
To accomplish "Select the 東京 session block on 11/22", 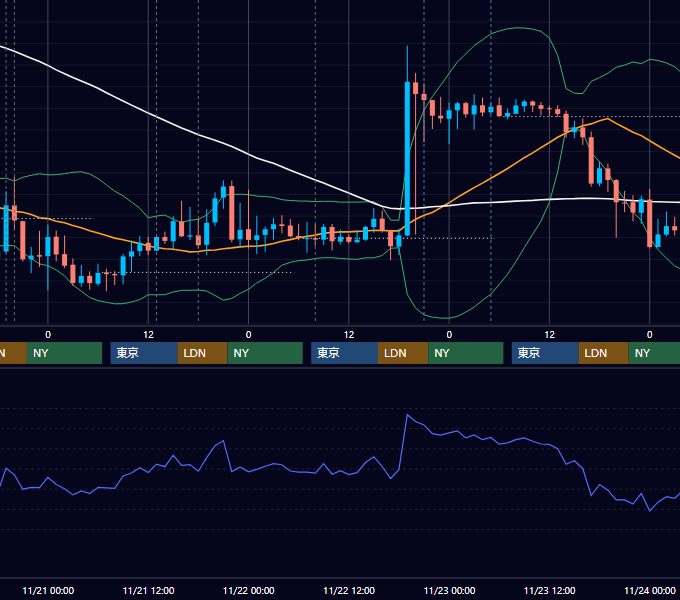I will coord(344,353).
